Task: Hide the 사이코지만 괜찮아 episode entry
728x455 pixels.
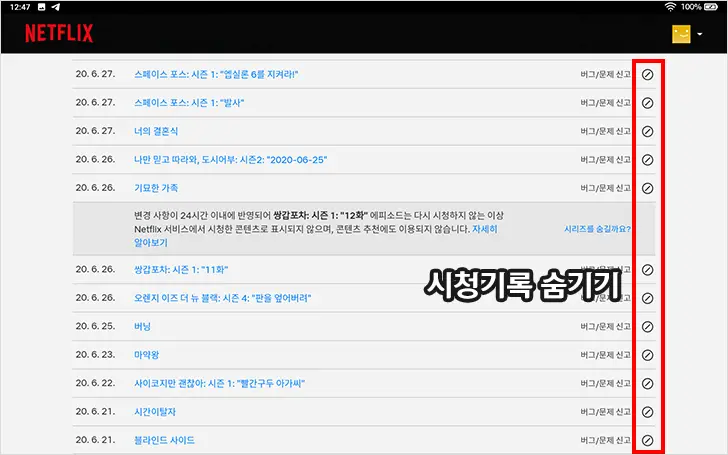Action: 647,384
